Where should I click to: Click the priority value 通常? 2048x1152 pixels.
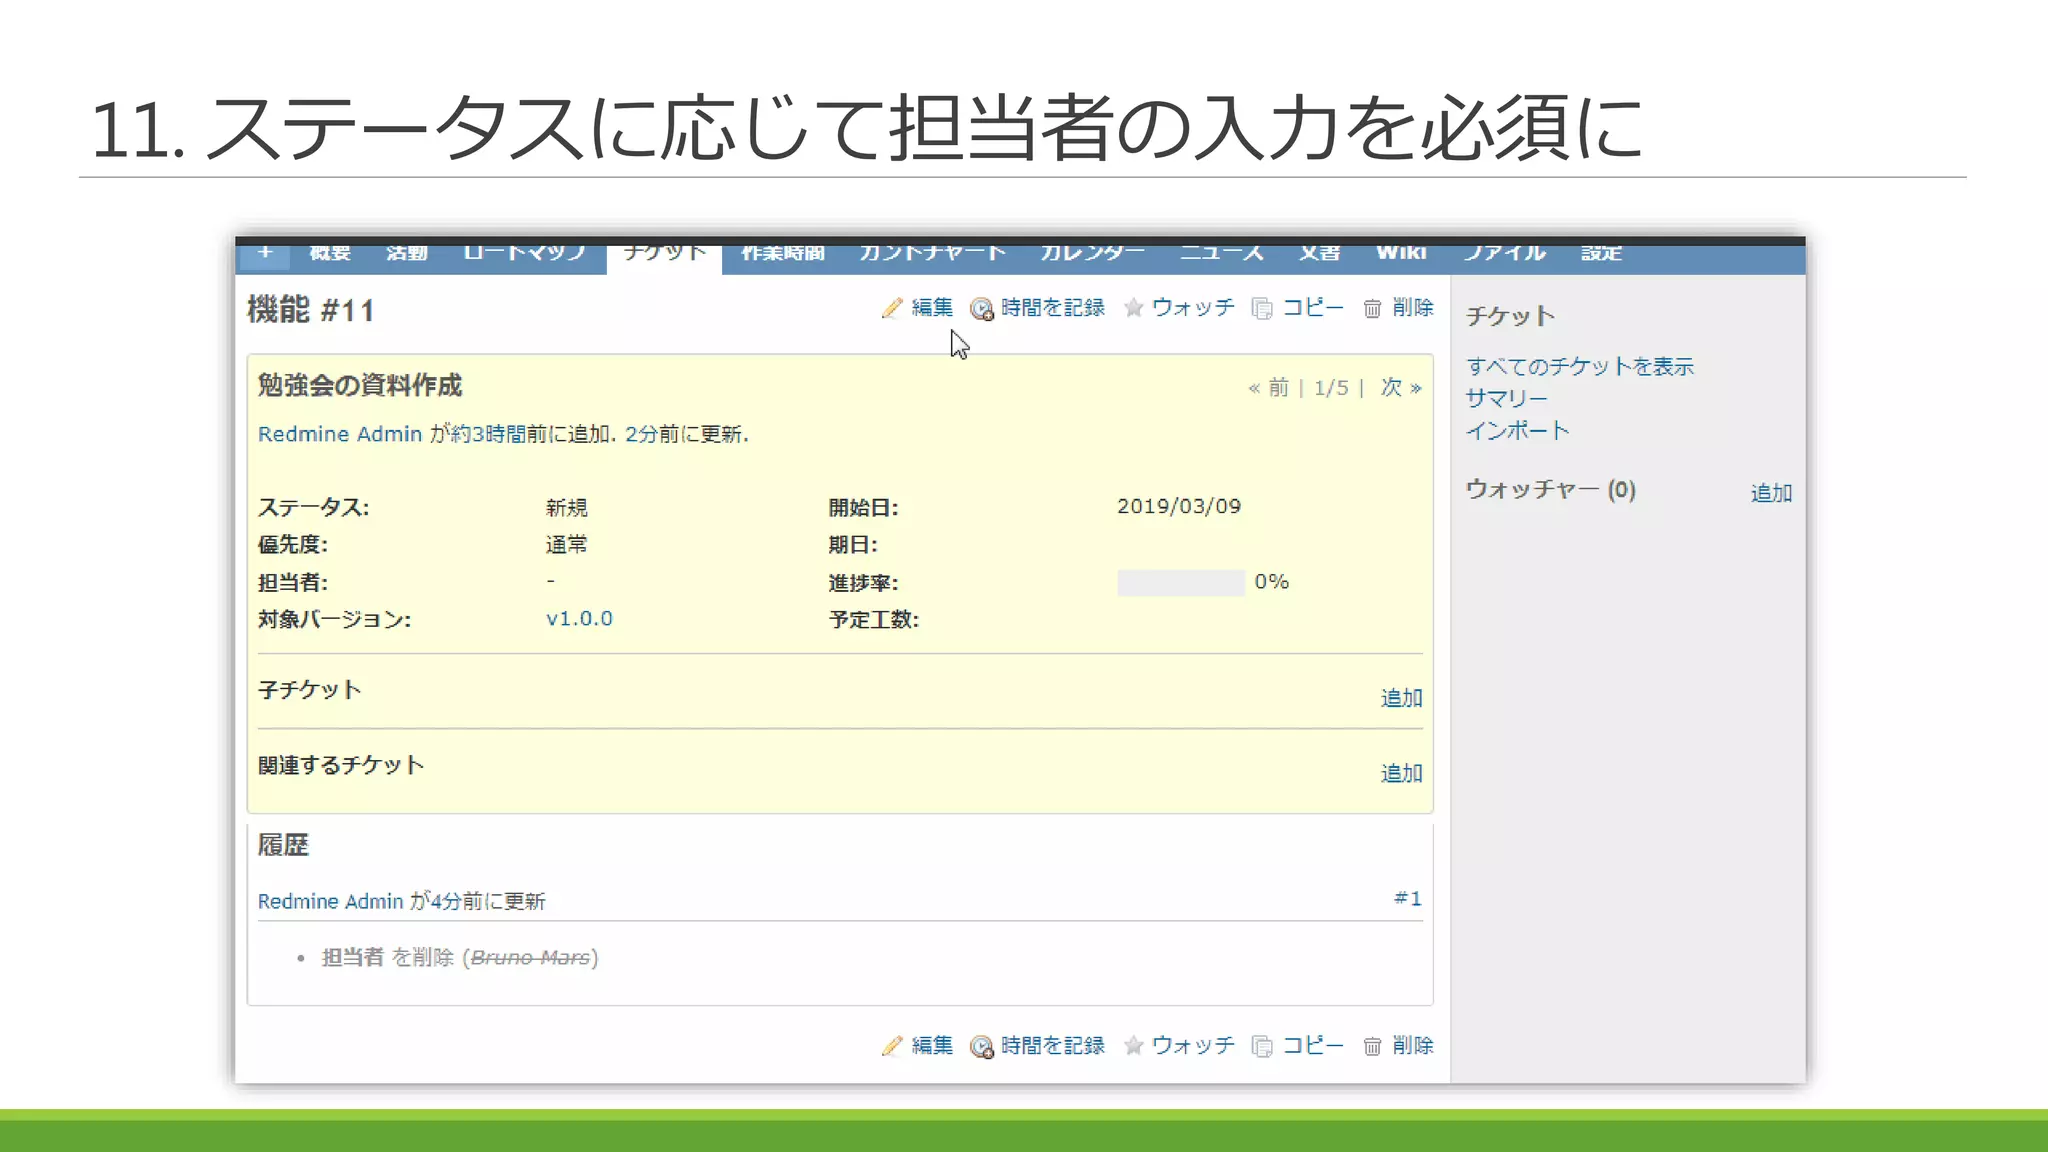point(567,545)
